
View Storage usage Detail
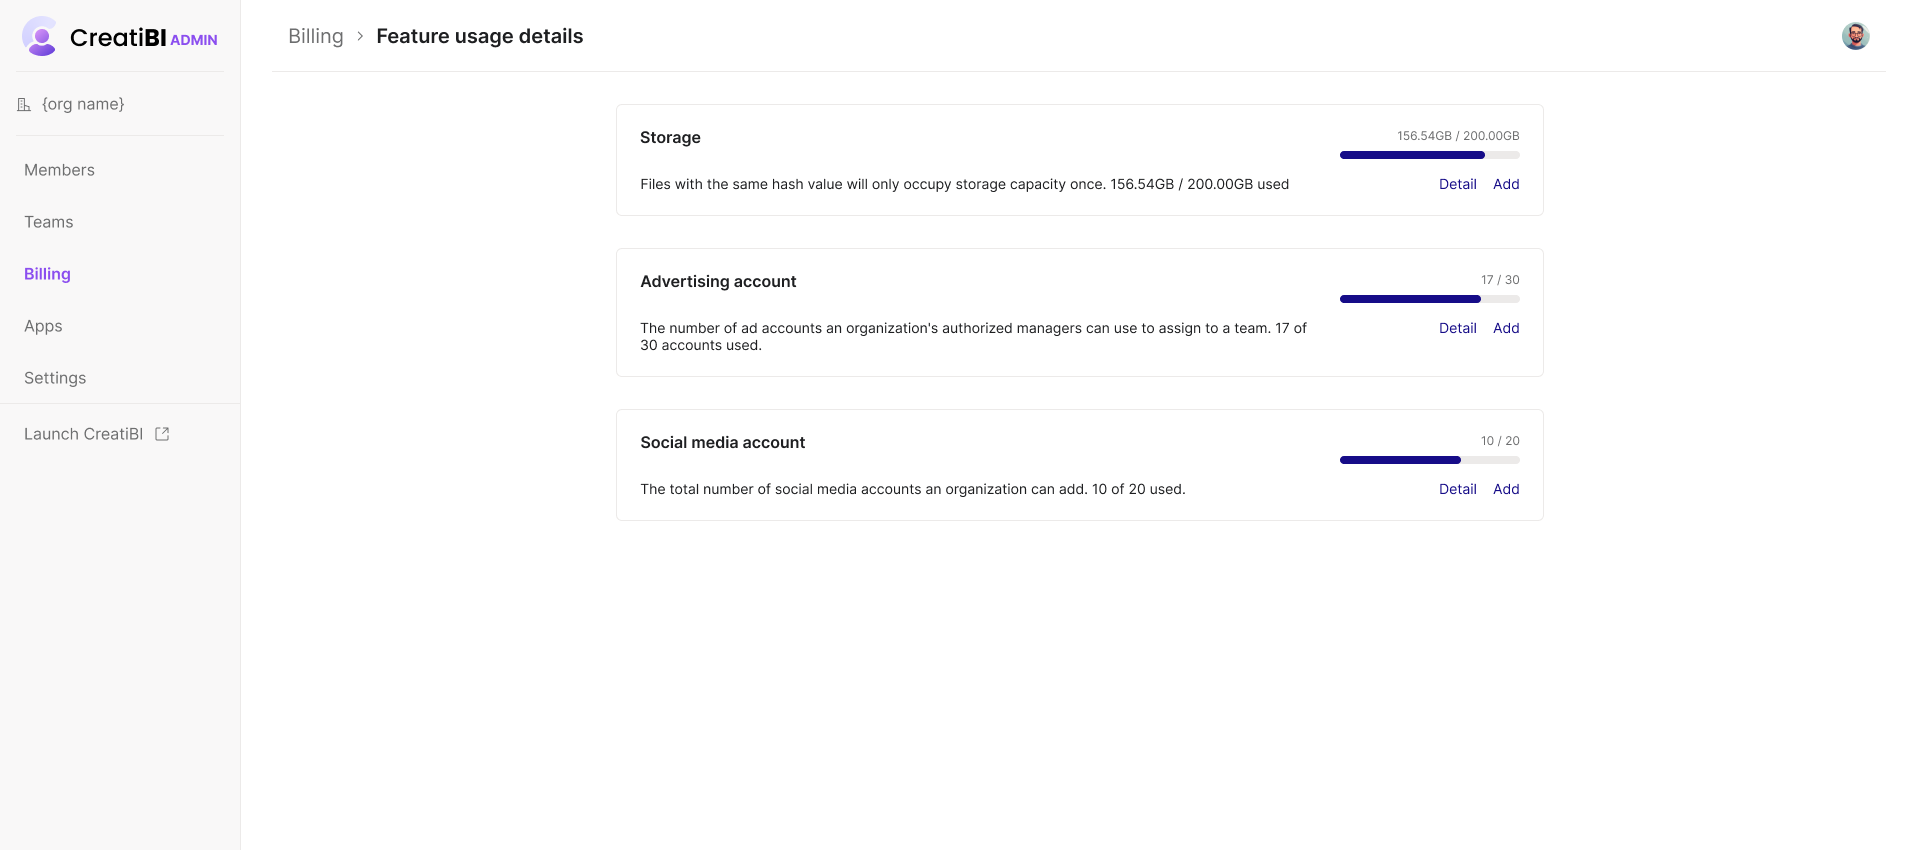[1457, 184]
